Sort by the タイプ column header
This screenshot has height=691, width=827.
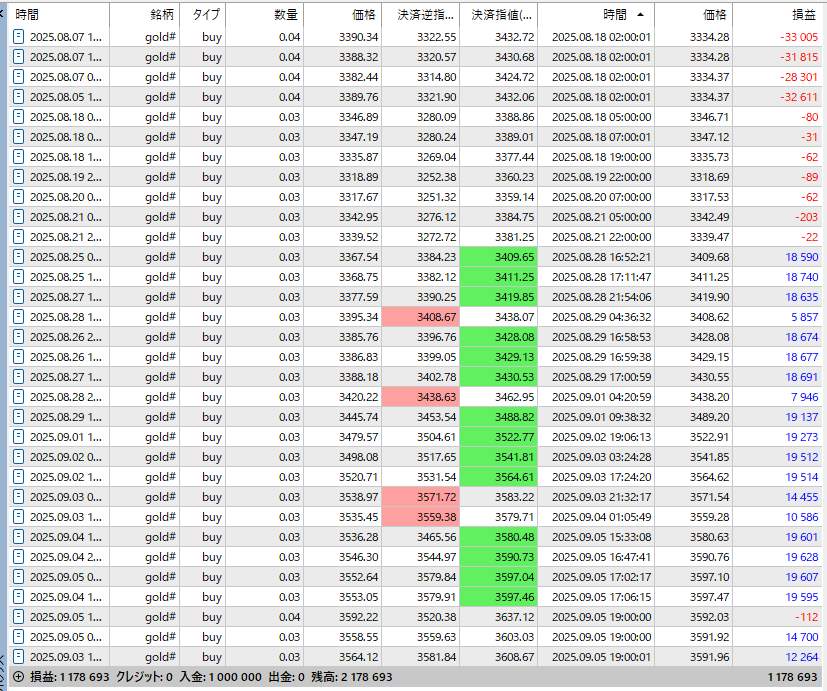(x=203, y=15)
